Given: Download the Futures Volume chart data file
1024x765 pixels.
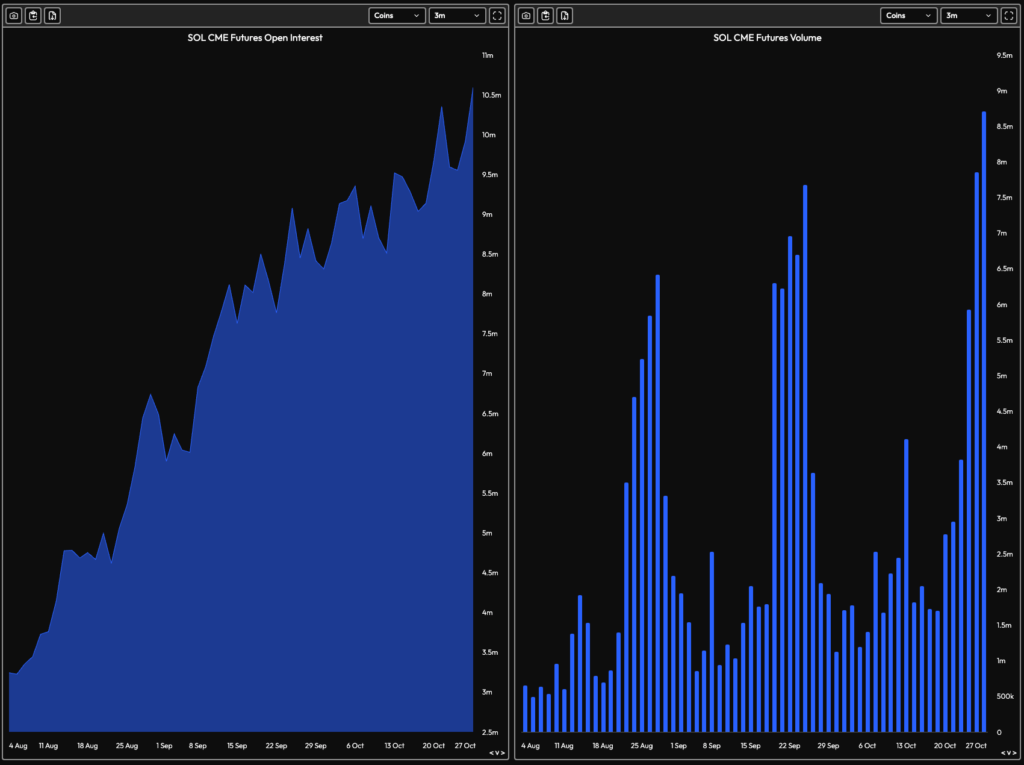Looking at the screenshot, I should [x=564, y=15].
